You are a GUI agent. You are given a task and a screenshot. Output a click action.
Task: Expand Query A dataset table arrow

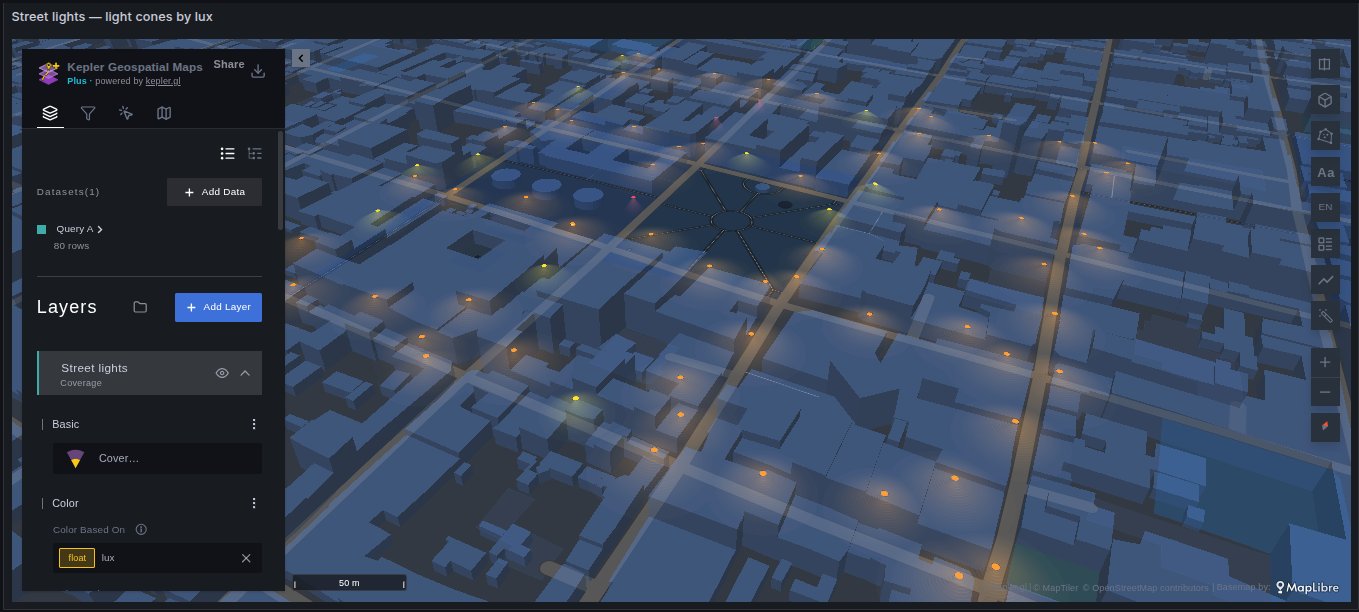tap(100, 229)
